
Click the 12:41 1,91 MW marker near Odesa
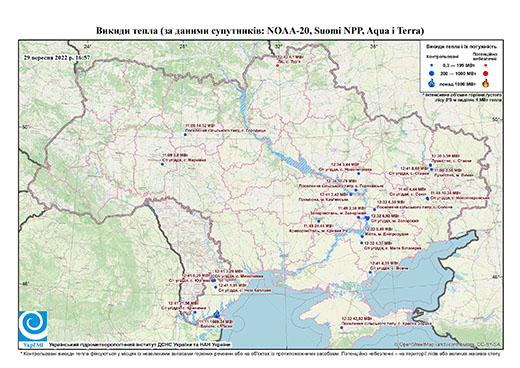215,287
